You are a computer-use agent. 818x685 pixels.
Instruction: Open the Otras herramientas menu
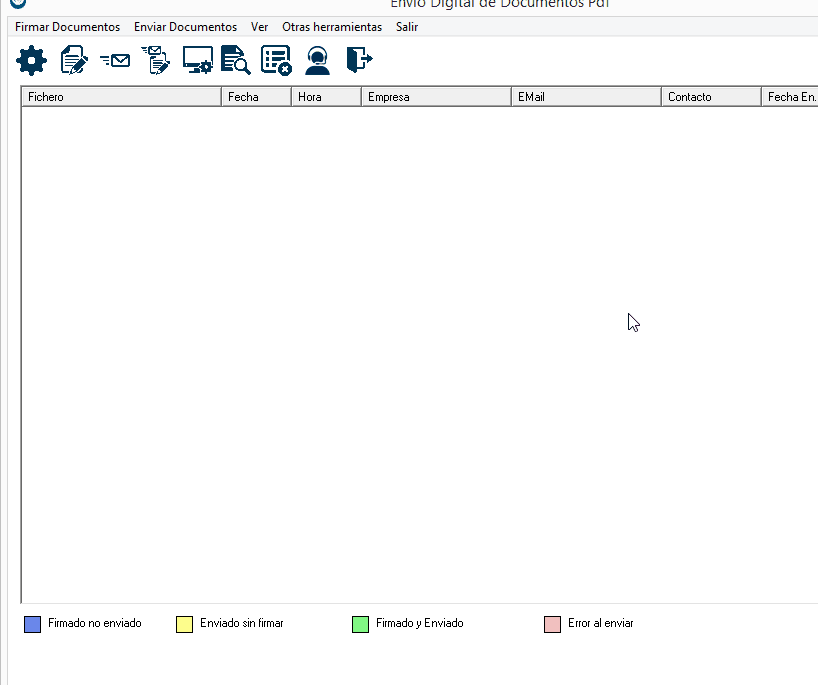click(332, 27)
